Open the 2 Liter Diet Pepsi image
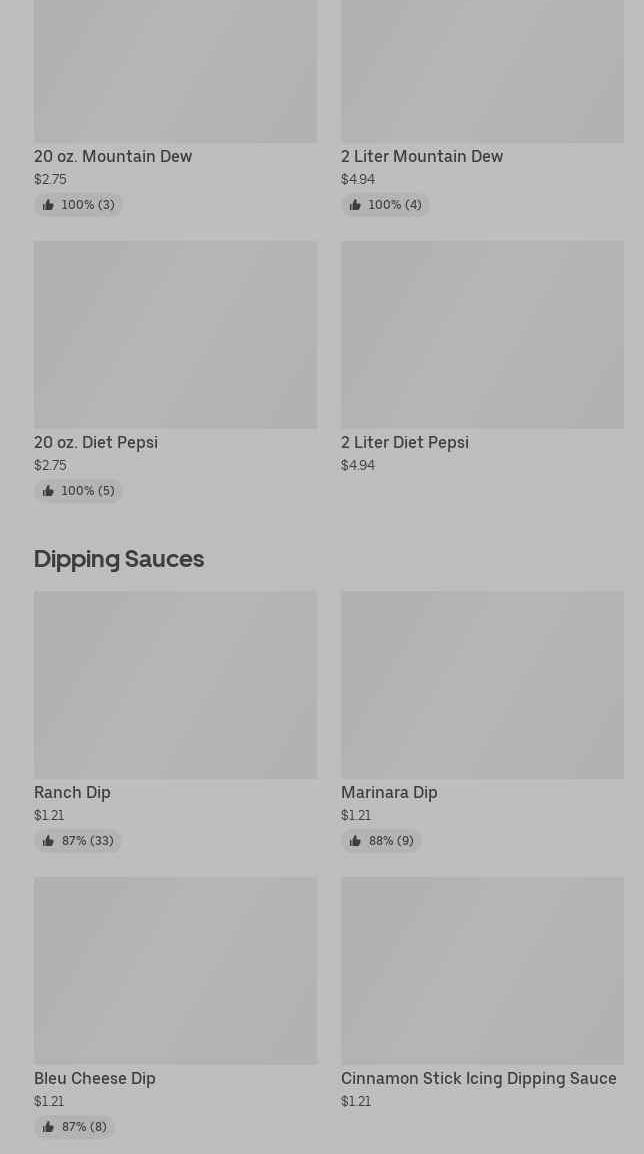 pyautogui.click(x=482, y=334)
